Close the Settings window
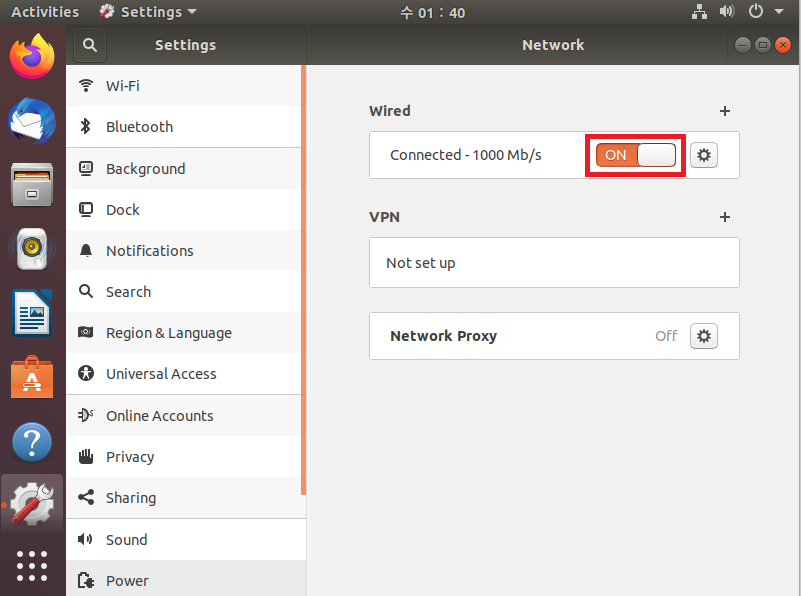This screenshot has height=596, width=801. [783, 45]
